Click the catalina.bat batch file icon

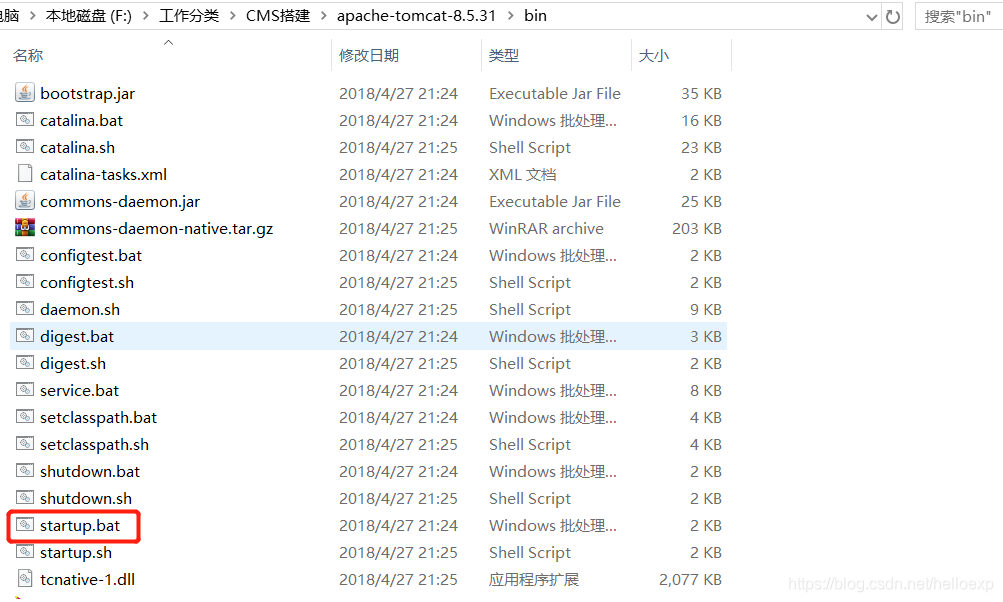click(25, 120)
